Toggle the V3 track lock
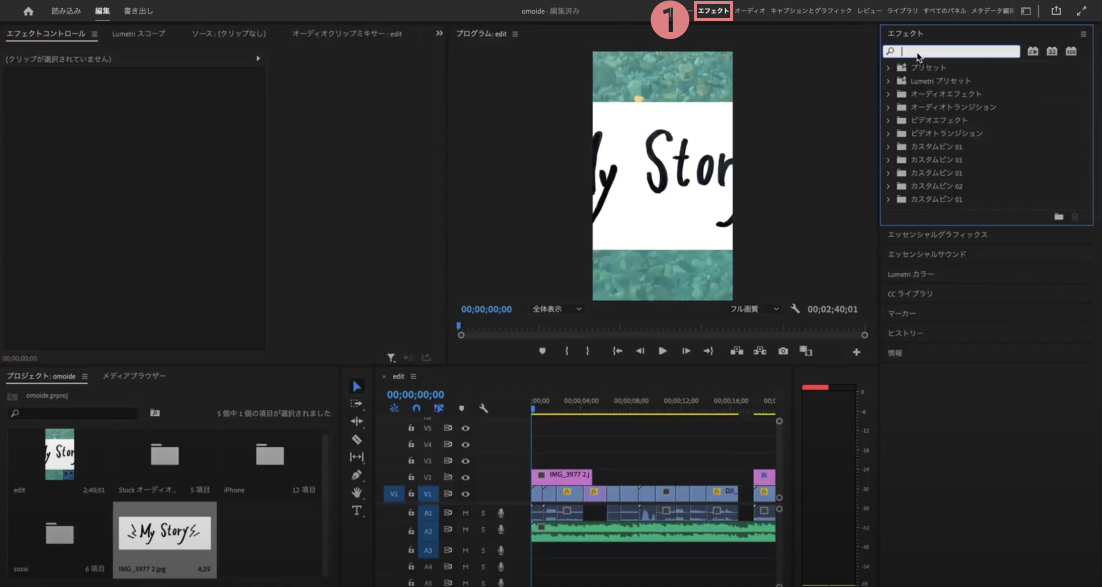The image size is (1102, 587). pos(411,461)
